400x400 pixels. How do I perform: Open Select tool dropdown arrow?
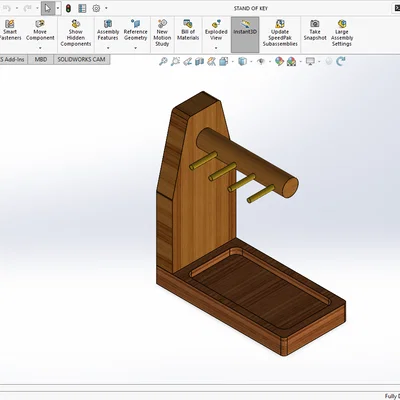pyautogui.click(x=58, y=8)
